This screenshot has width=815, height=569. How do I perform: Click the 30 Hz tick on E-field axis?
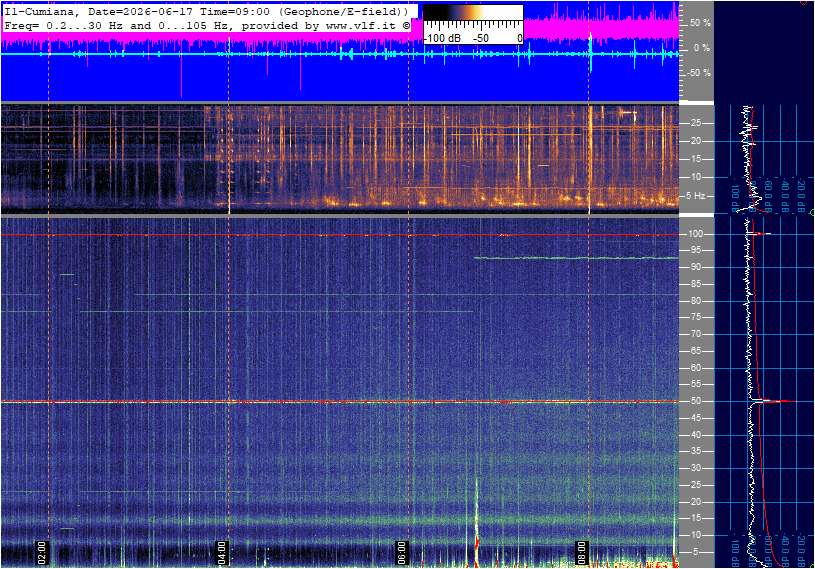(x=695, y=468)
